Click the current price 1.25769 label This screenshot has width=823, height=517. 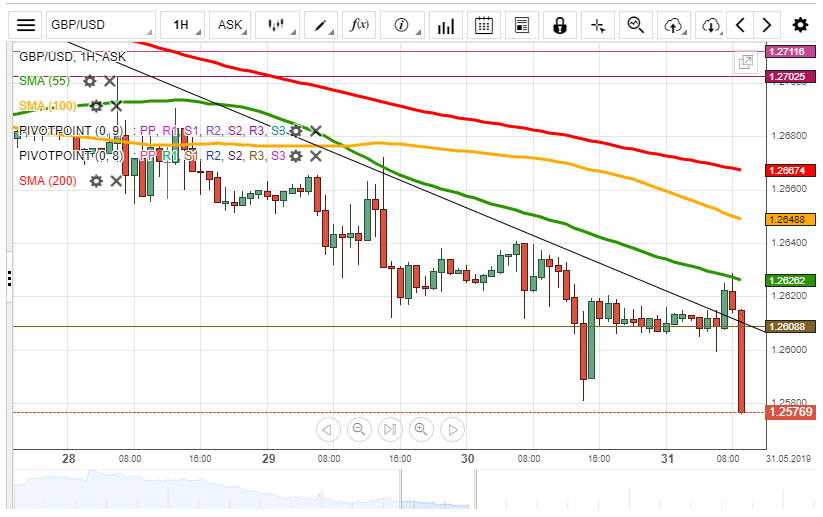coord(790,412)
